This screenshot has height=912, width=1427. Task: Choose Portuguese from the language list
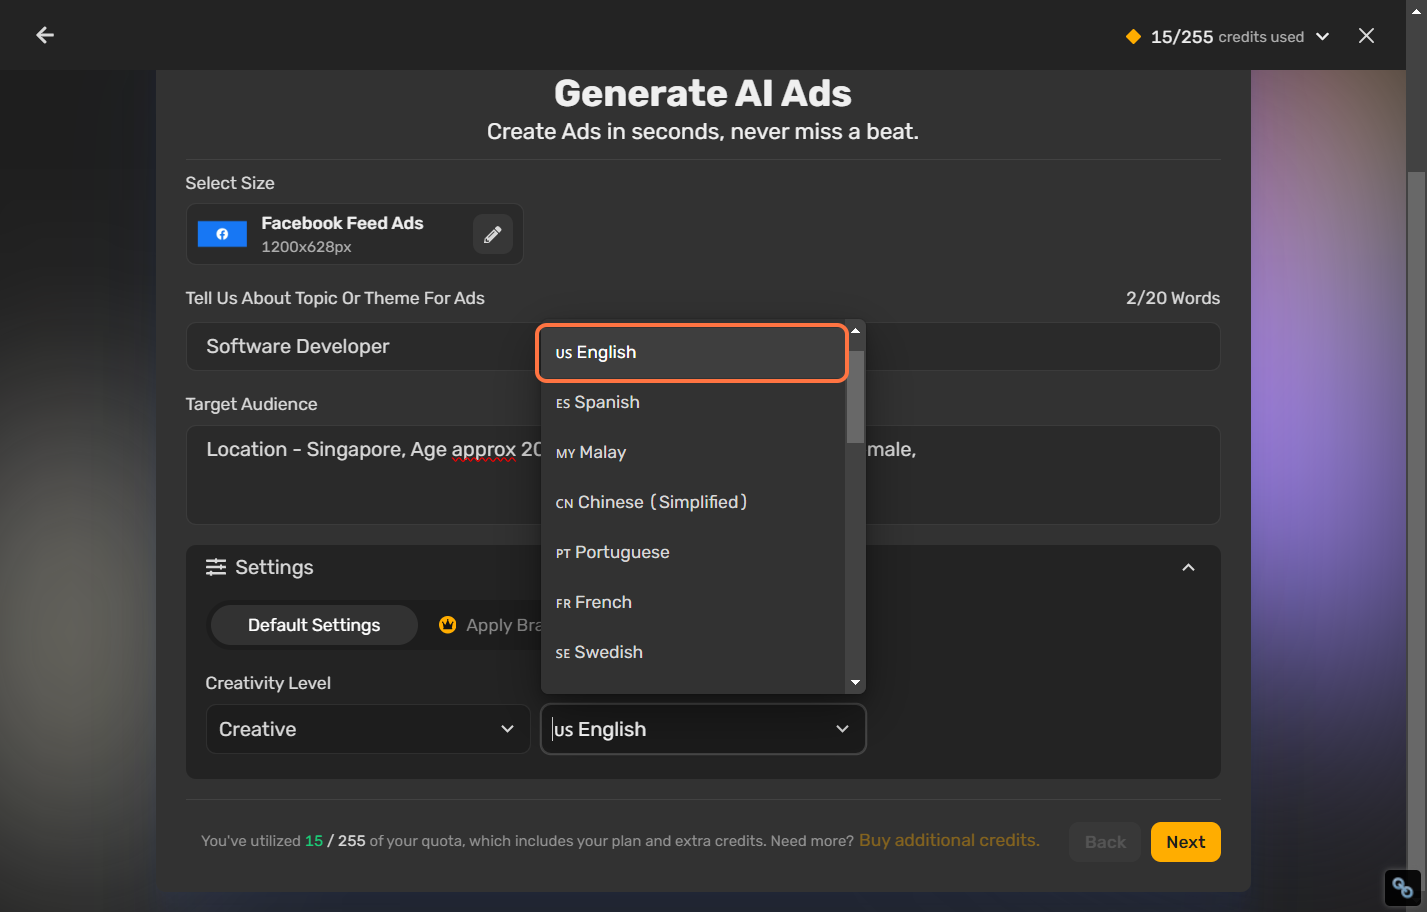pos(692,552)
